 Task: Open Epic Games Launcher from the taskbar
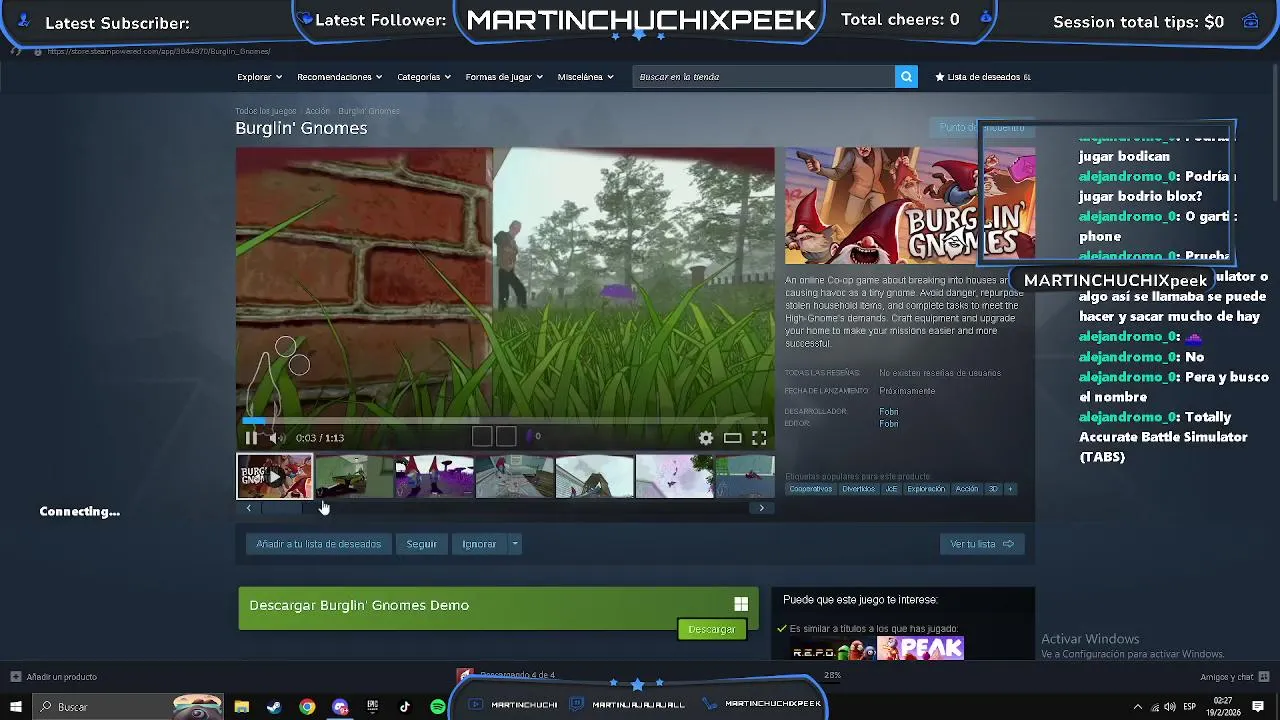pyautogui.click(x=372, y=707)
